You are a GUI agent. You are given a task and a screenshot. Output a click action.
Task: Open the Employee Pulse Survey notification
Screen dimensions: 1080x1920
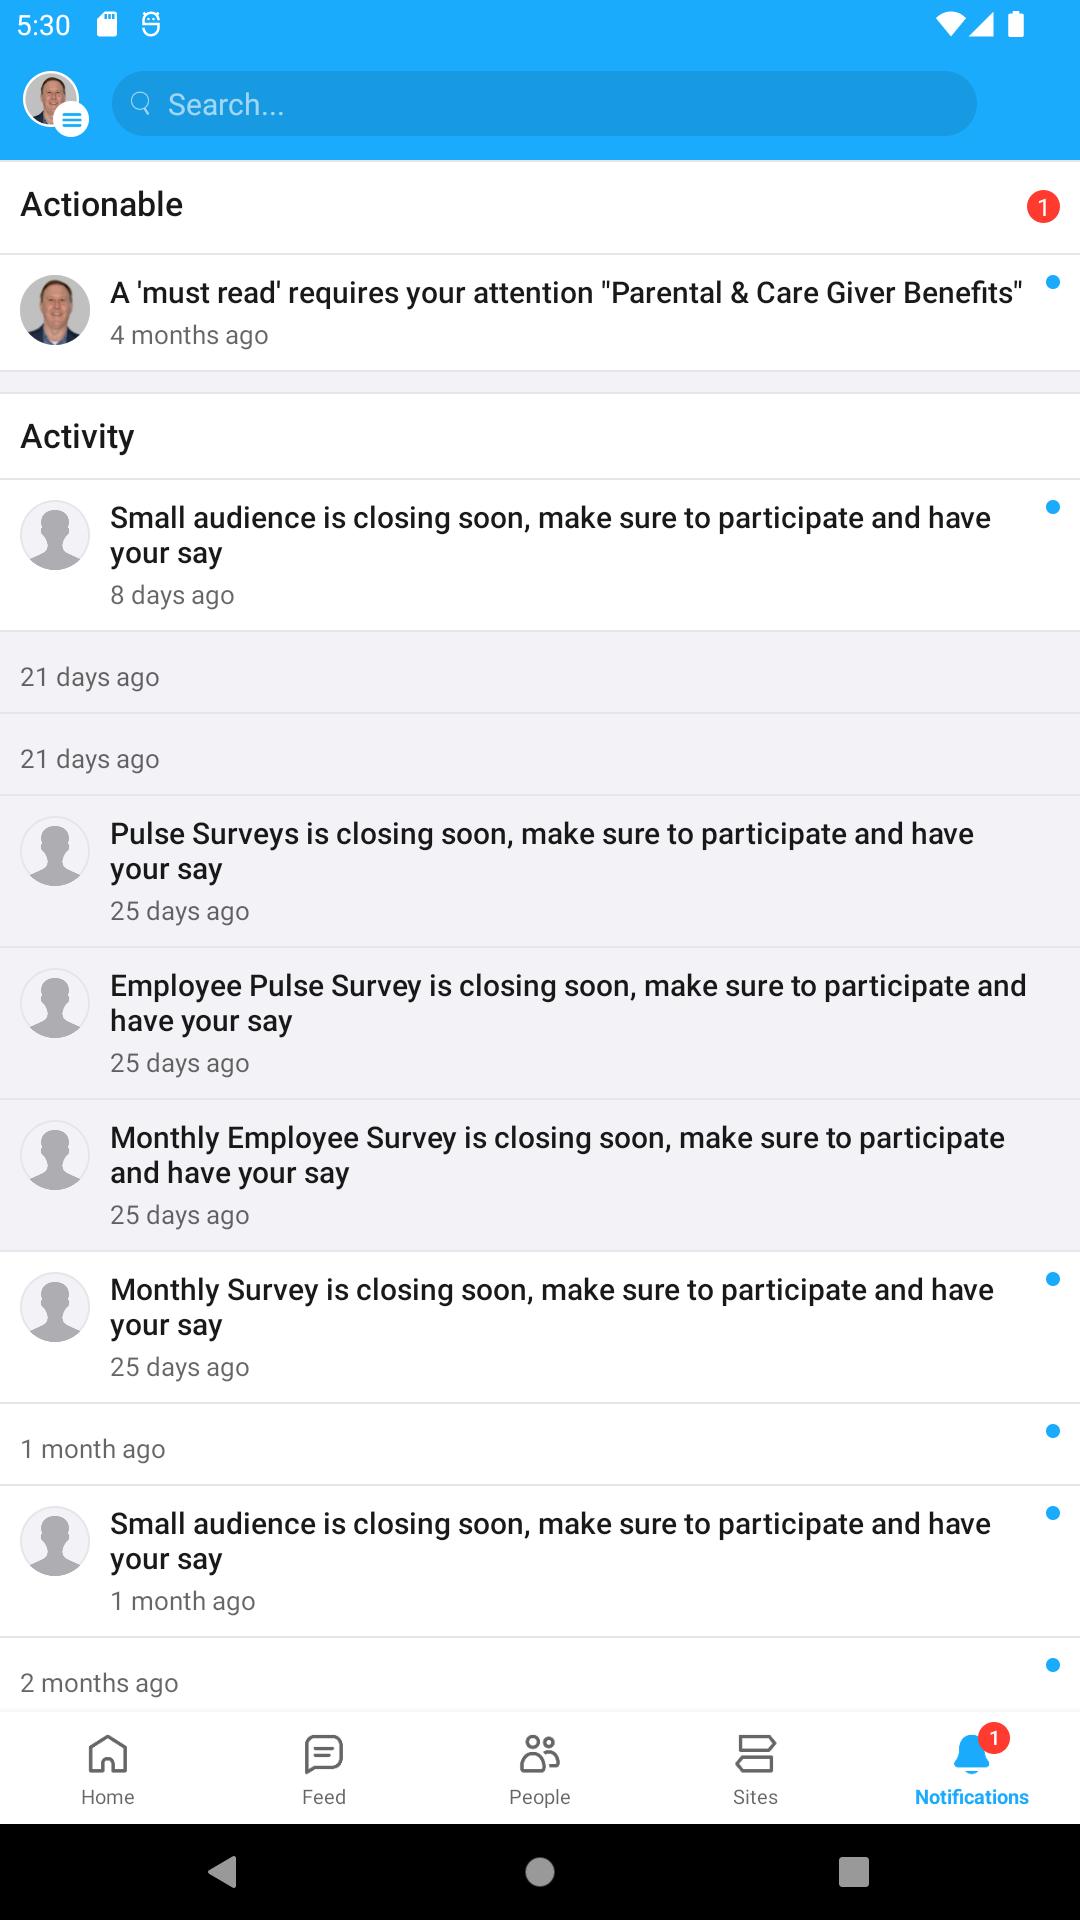[540, 1023]
